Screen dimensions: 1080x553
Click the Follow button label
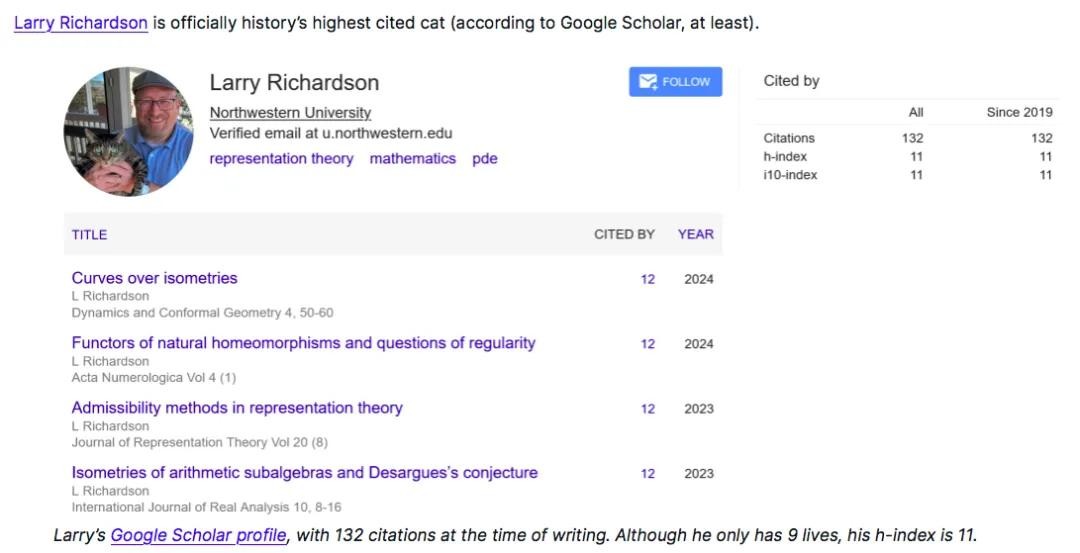(686, 82)
